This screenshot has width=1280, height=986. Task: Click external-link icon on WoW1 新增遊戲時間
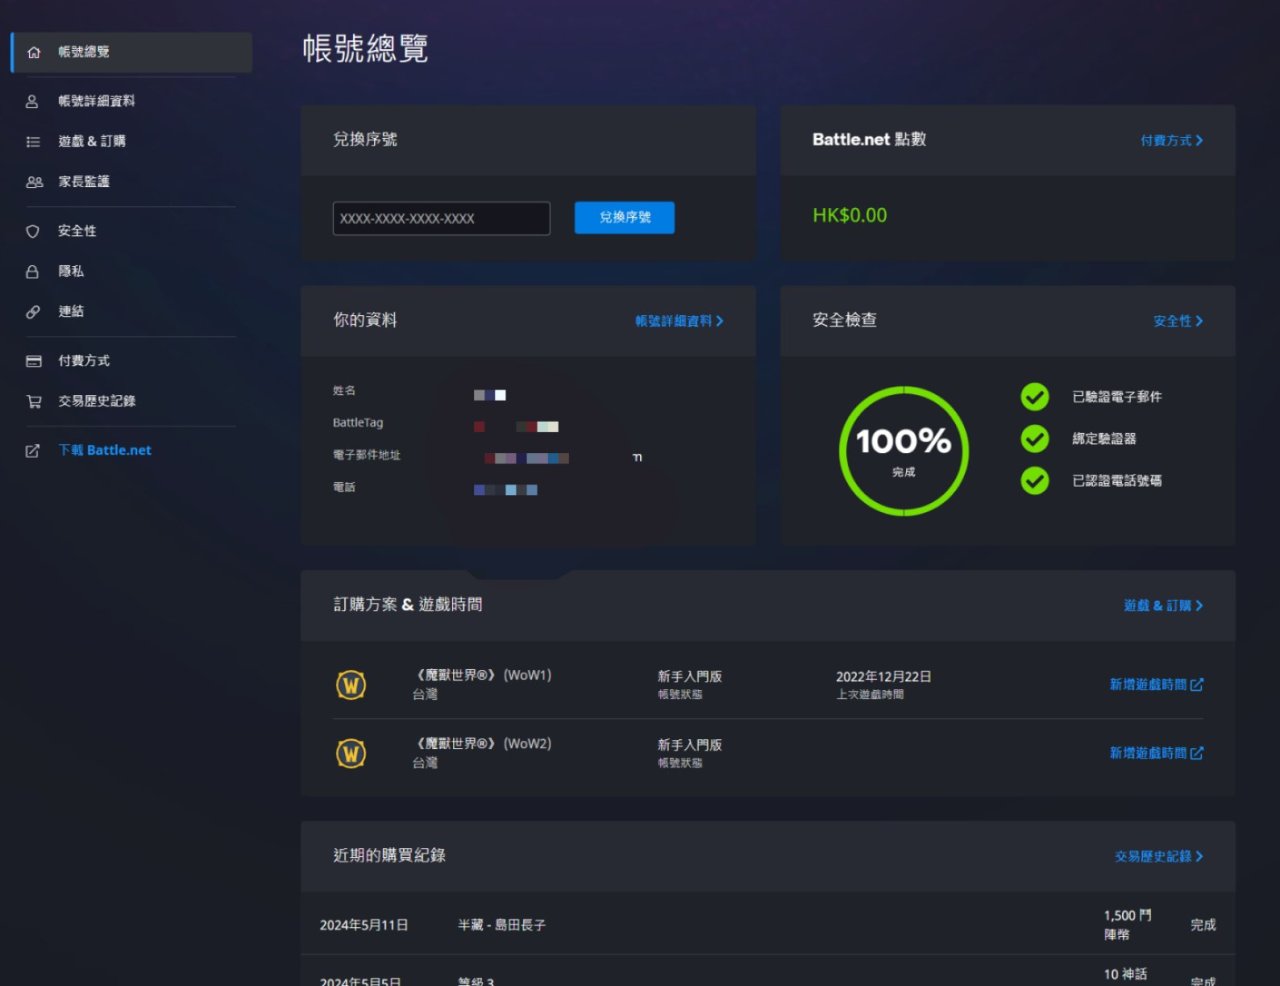(x=1197, y=685)
